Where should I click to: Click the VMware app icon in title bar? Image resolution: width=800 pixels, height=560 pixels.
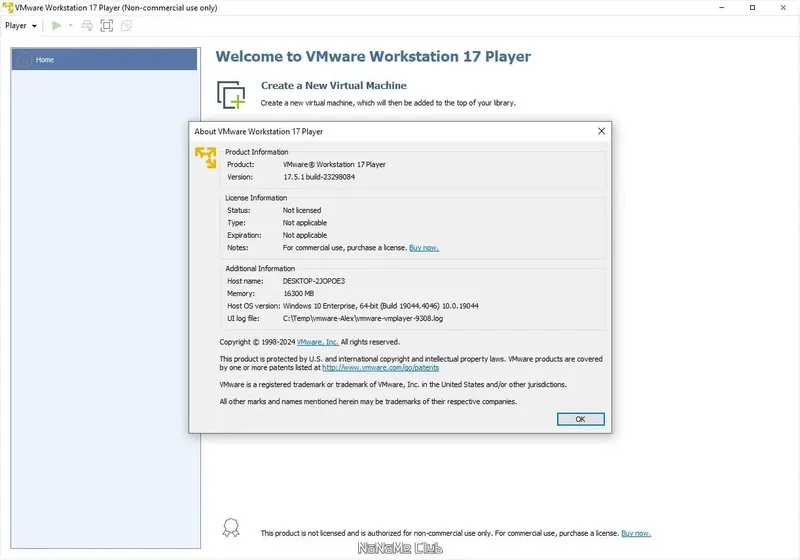click(8, 8)
